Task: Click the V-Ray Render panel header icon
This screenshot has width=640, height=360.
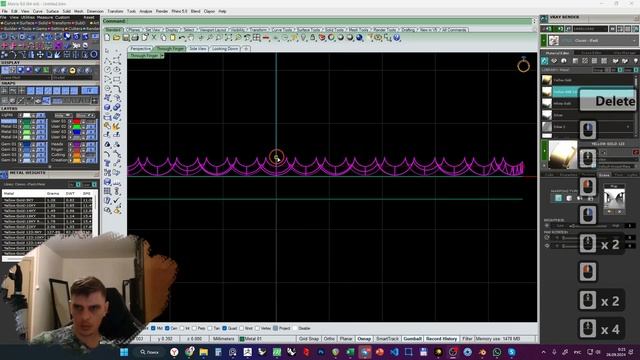Action: click(x=544, y=18)
